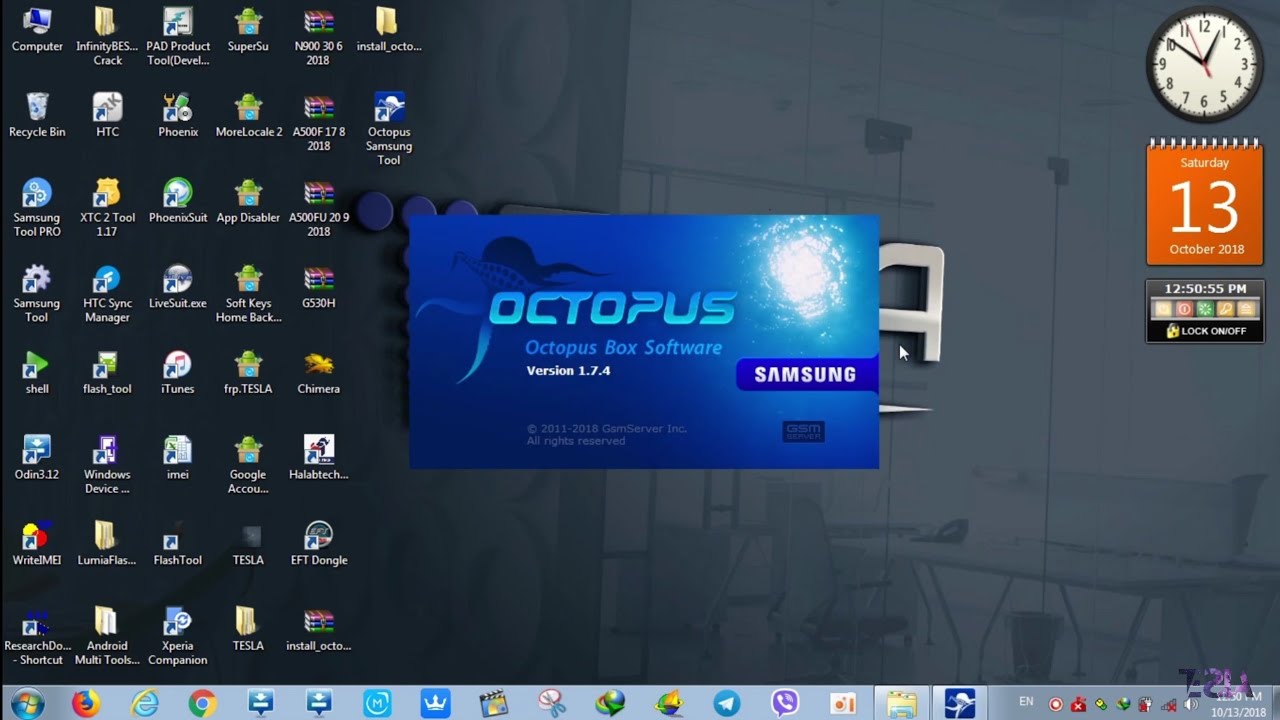Open Viber from the taskbar
Screen dimensions: 1280x720
[x=785, y=703]
